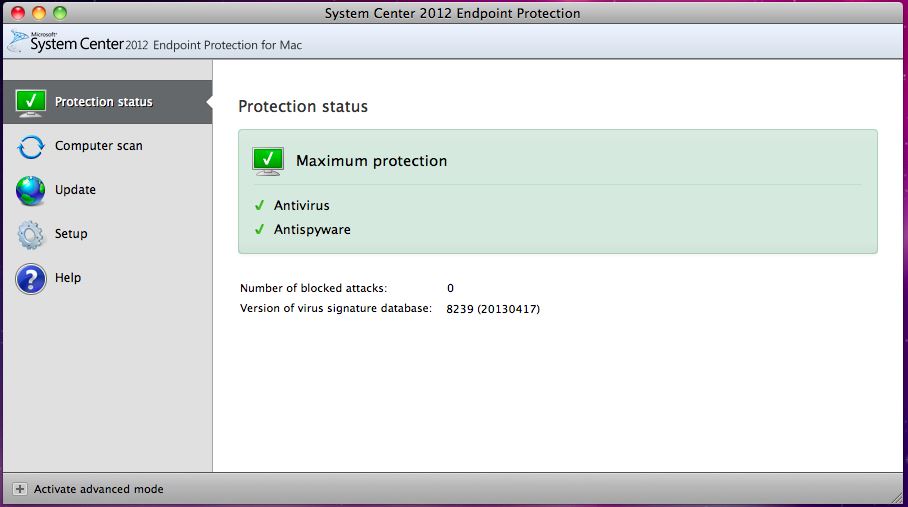
Task: Open the Help section
Action: coord(108,278)
